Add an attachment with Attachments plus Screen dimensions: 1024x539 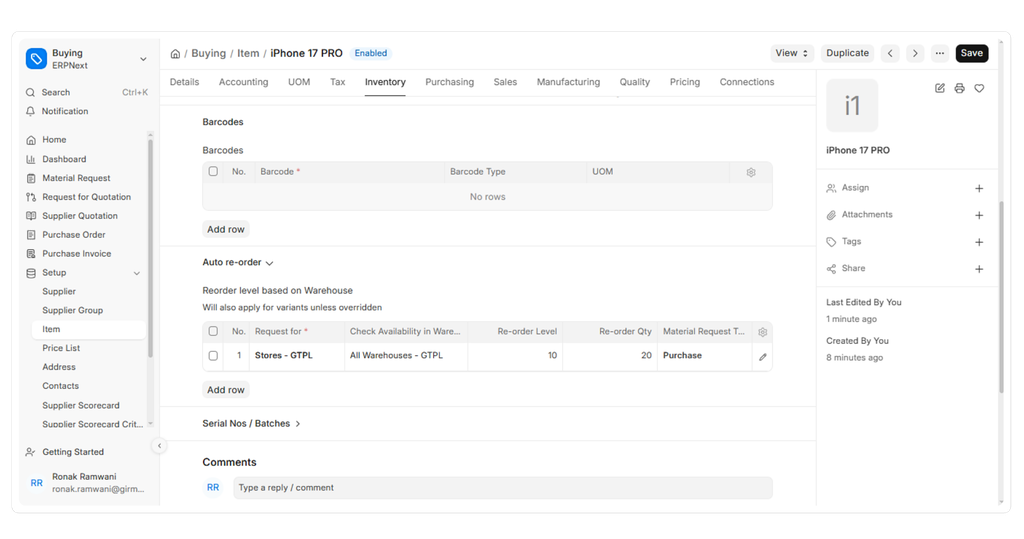[979, 216]
